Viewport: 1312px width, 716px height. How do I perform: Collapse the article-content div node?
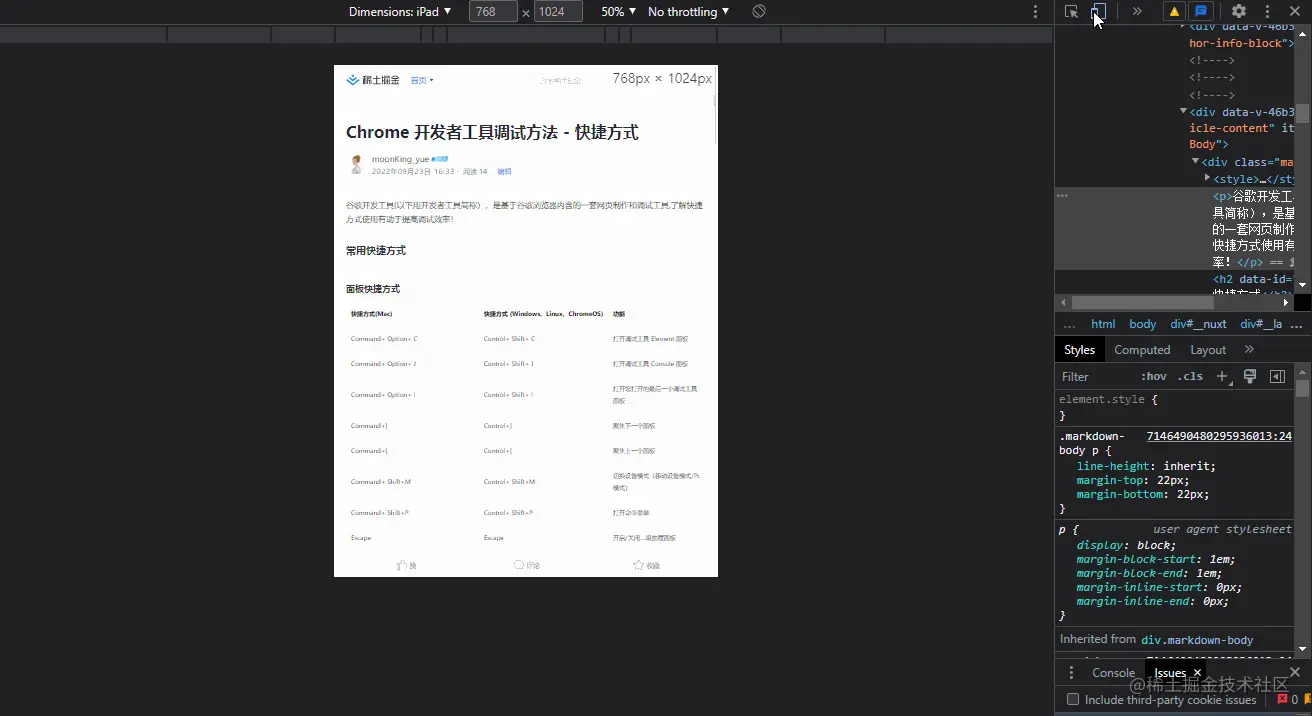click(x=1184, y=112)
